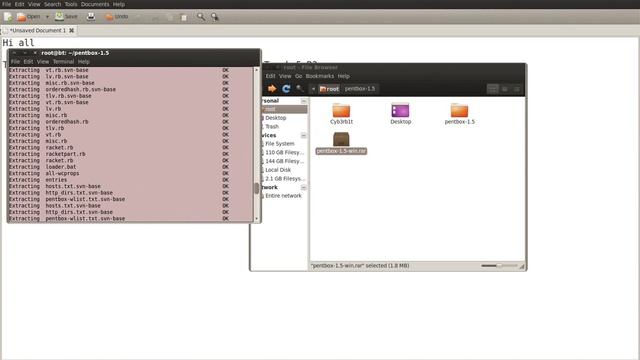Click the 'Hi all' text in the editor
Screen dimensions: 640x360
[18, 42]
